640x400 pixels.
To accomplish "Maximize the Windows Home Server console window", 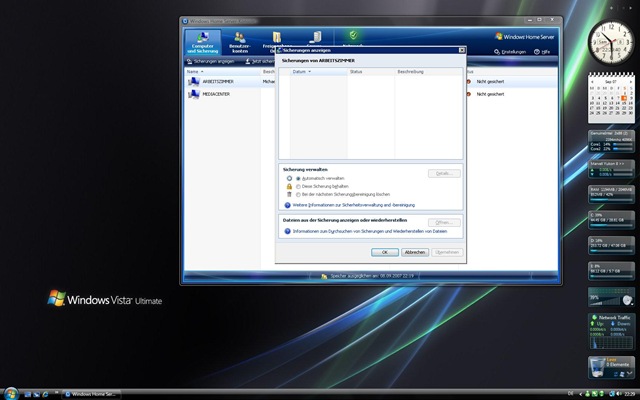I will (540, 20).
